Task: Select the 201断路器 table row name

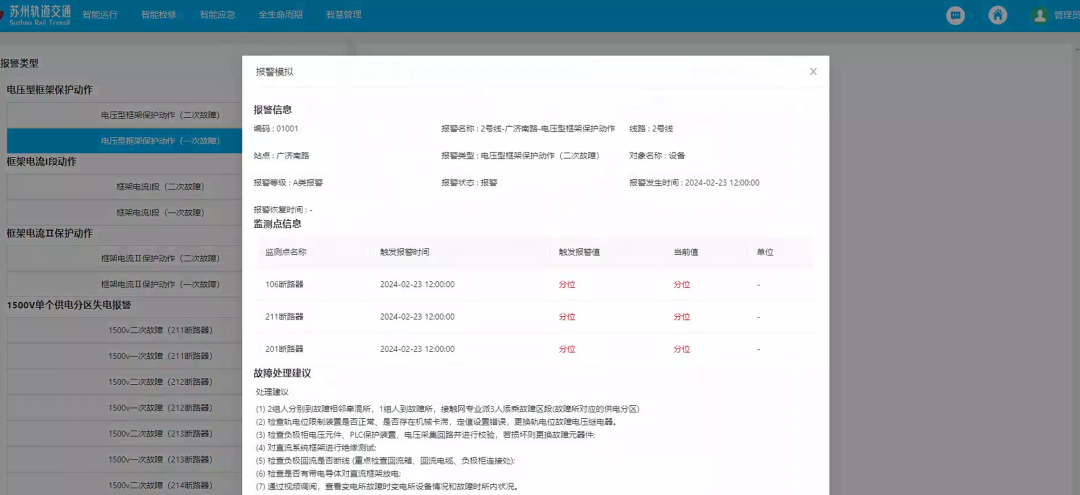Action: pyautogui.click(x=284, y=349)
